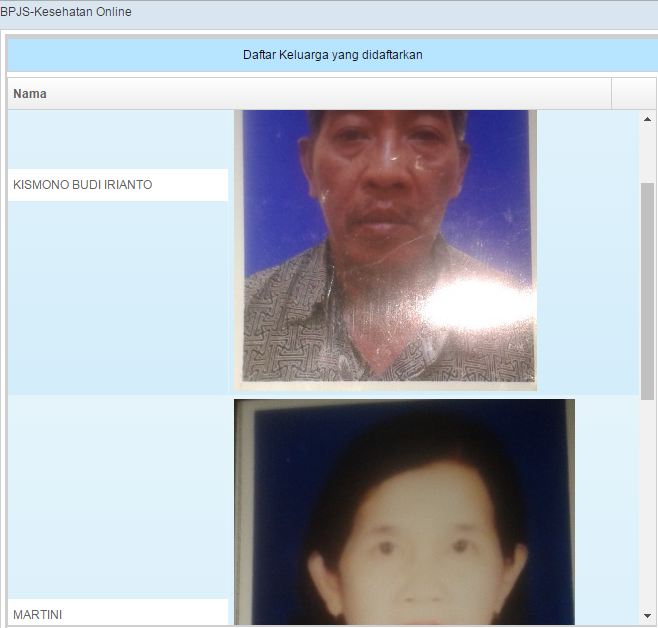
Task: Open the photo of MARTINI
Action: (x=404, y=512)
